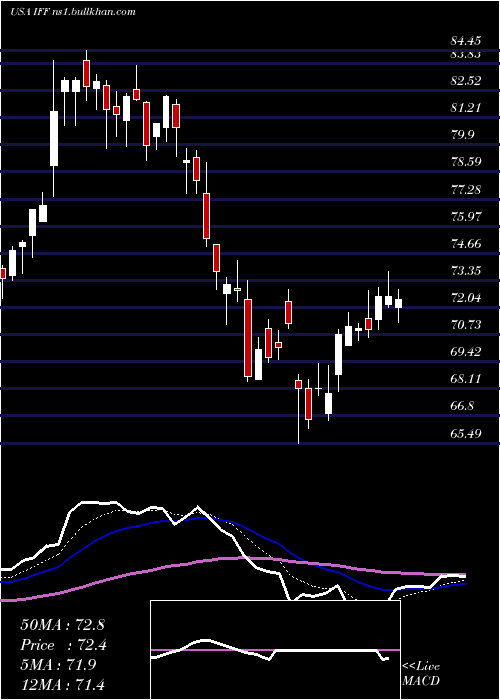Select the 78.59 price axis label
The width and height of the screenshot is (500, 700).
466,162
